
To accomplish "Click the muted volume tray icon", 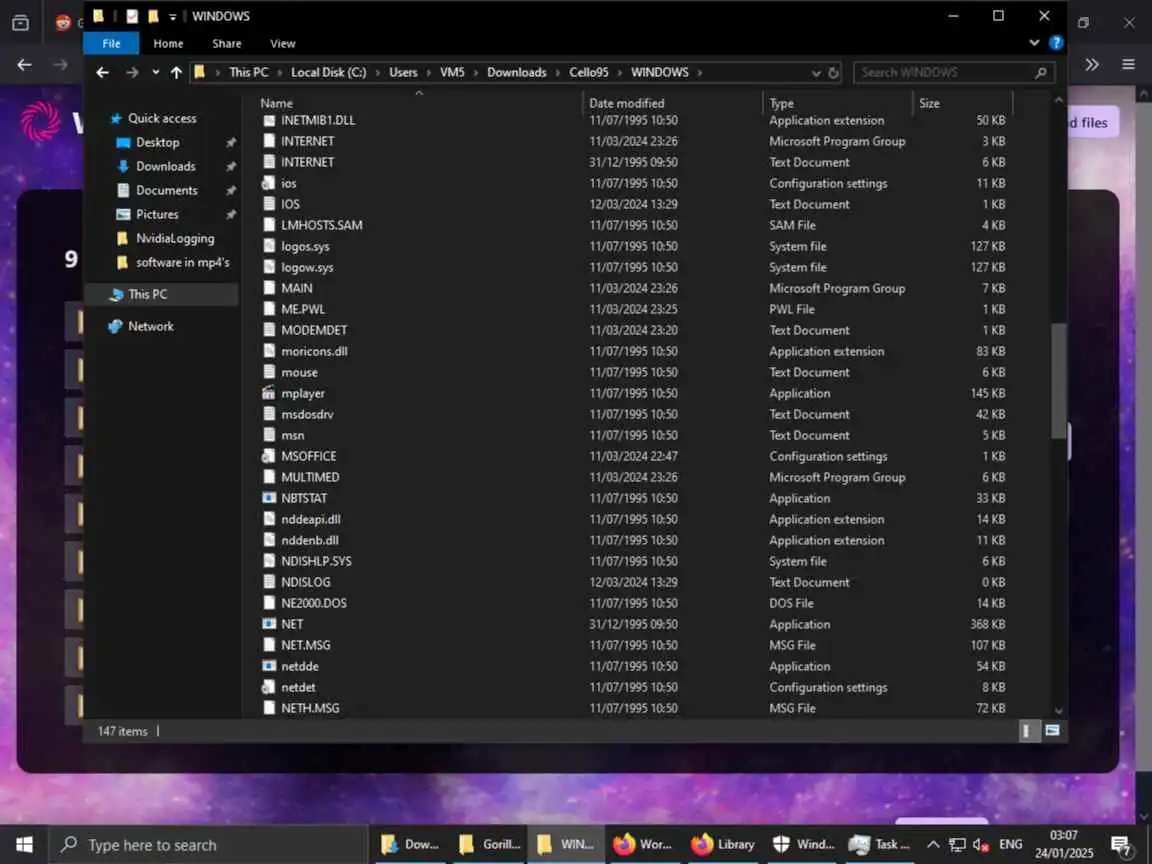I will coord(981,845).
